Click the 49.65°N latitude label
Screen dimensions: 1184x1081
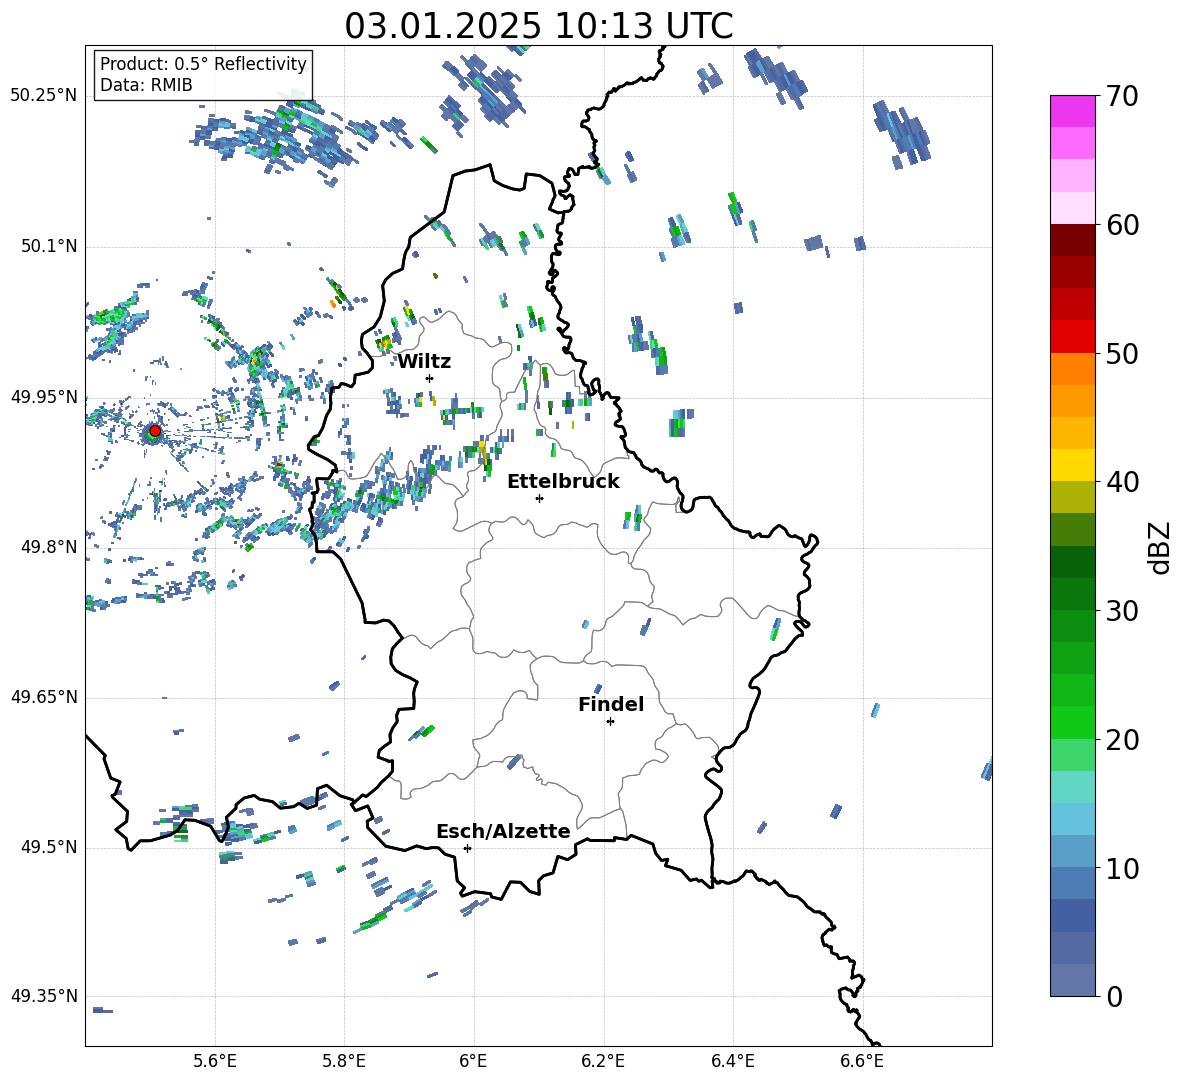tap(44, 697)
